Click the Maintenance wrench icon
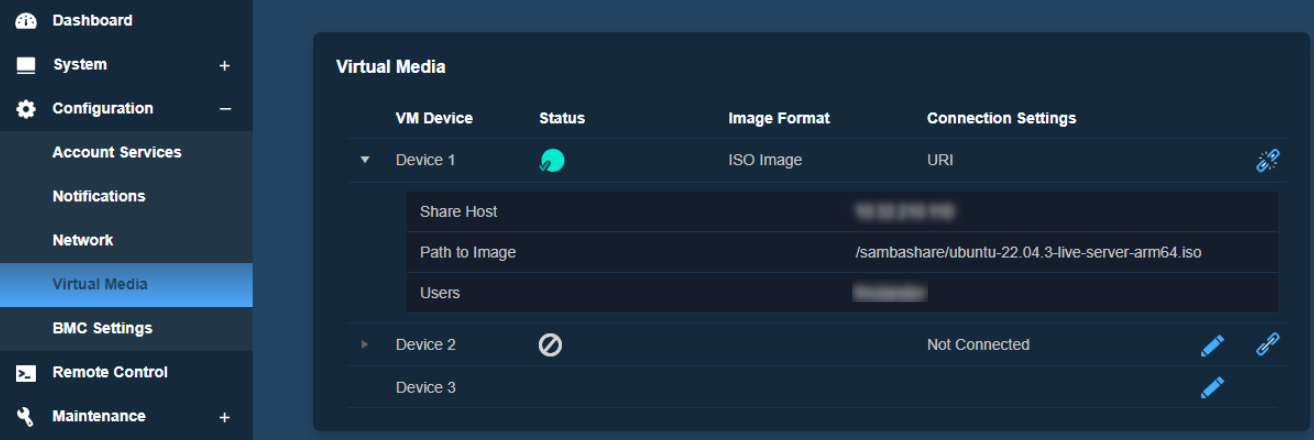 pos(26,417)
